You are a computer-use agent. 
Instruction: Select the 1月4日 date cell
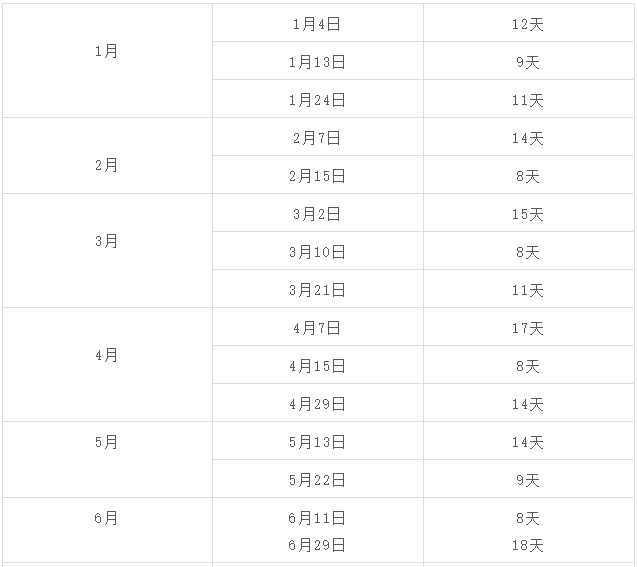(x=317, y=24)
